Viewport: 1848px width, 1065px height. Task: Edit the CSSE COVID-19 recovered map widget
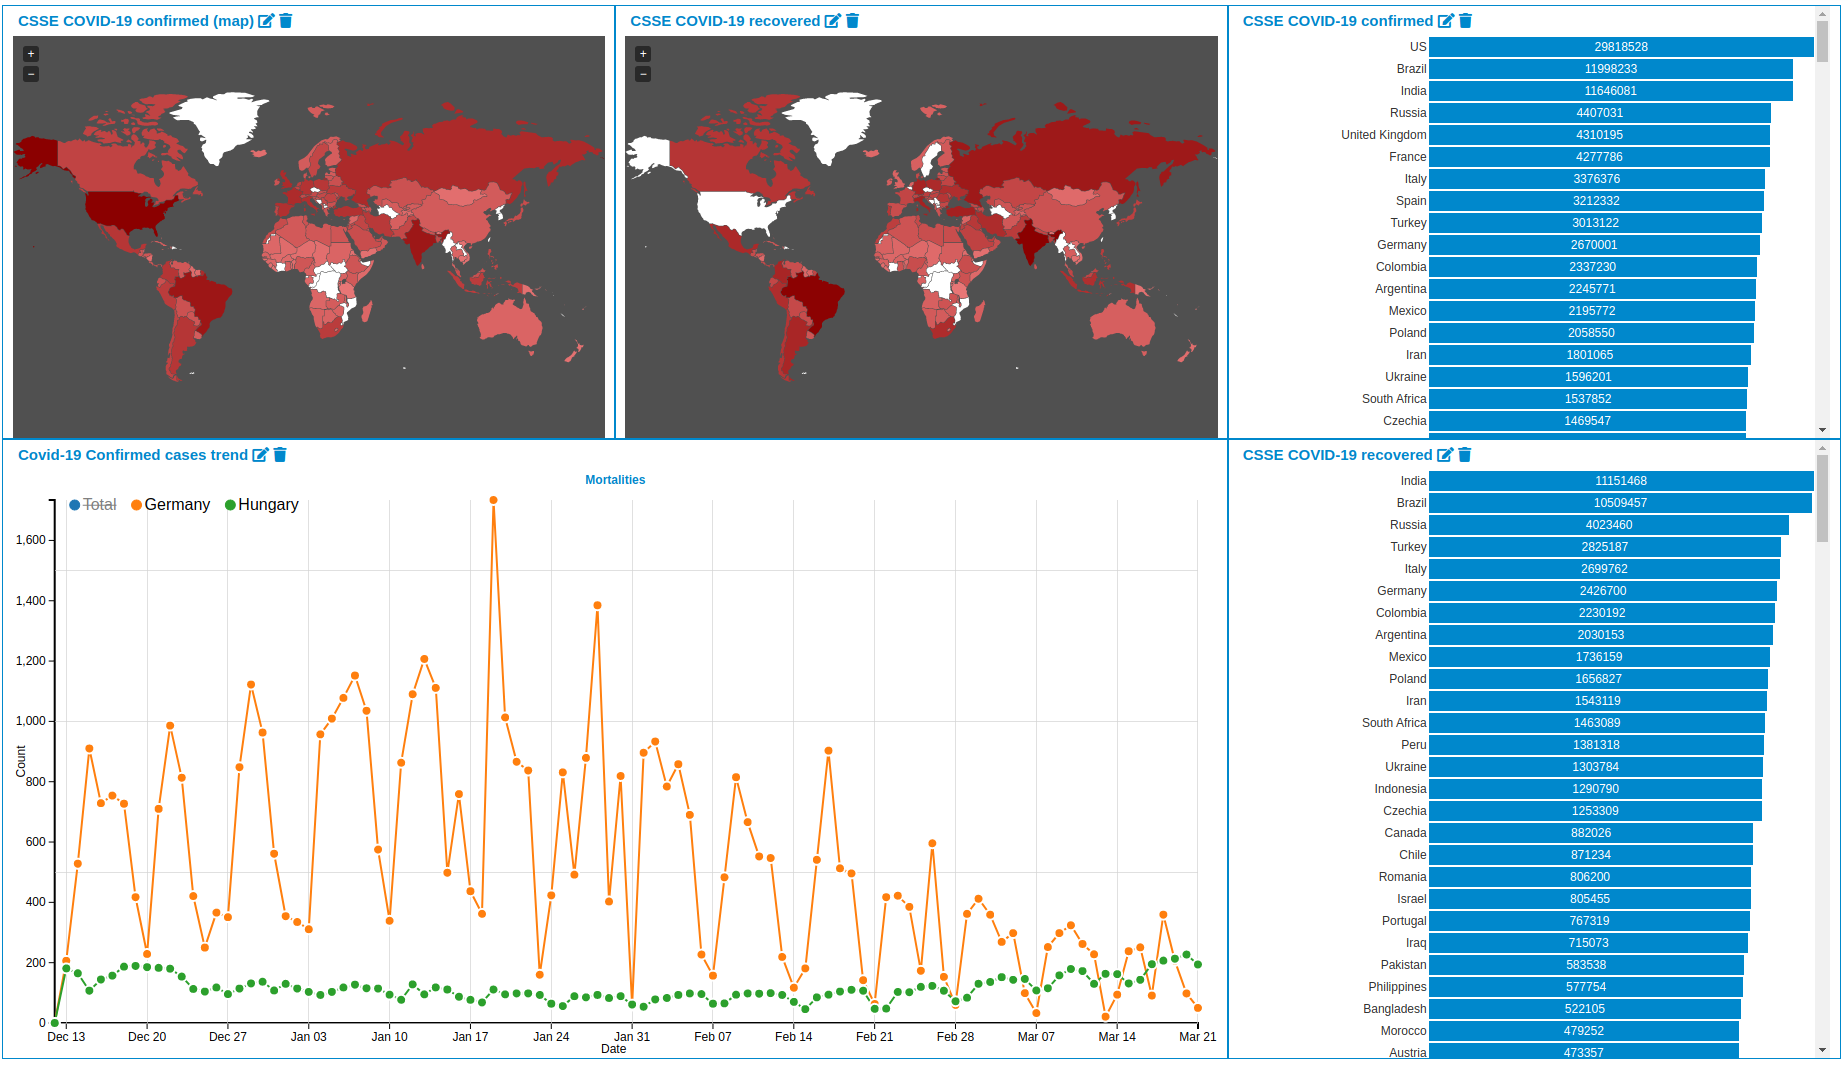(832, 21)
